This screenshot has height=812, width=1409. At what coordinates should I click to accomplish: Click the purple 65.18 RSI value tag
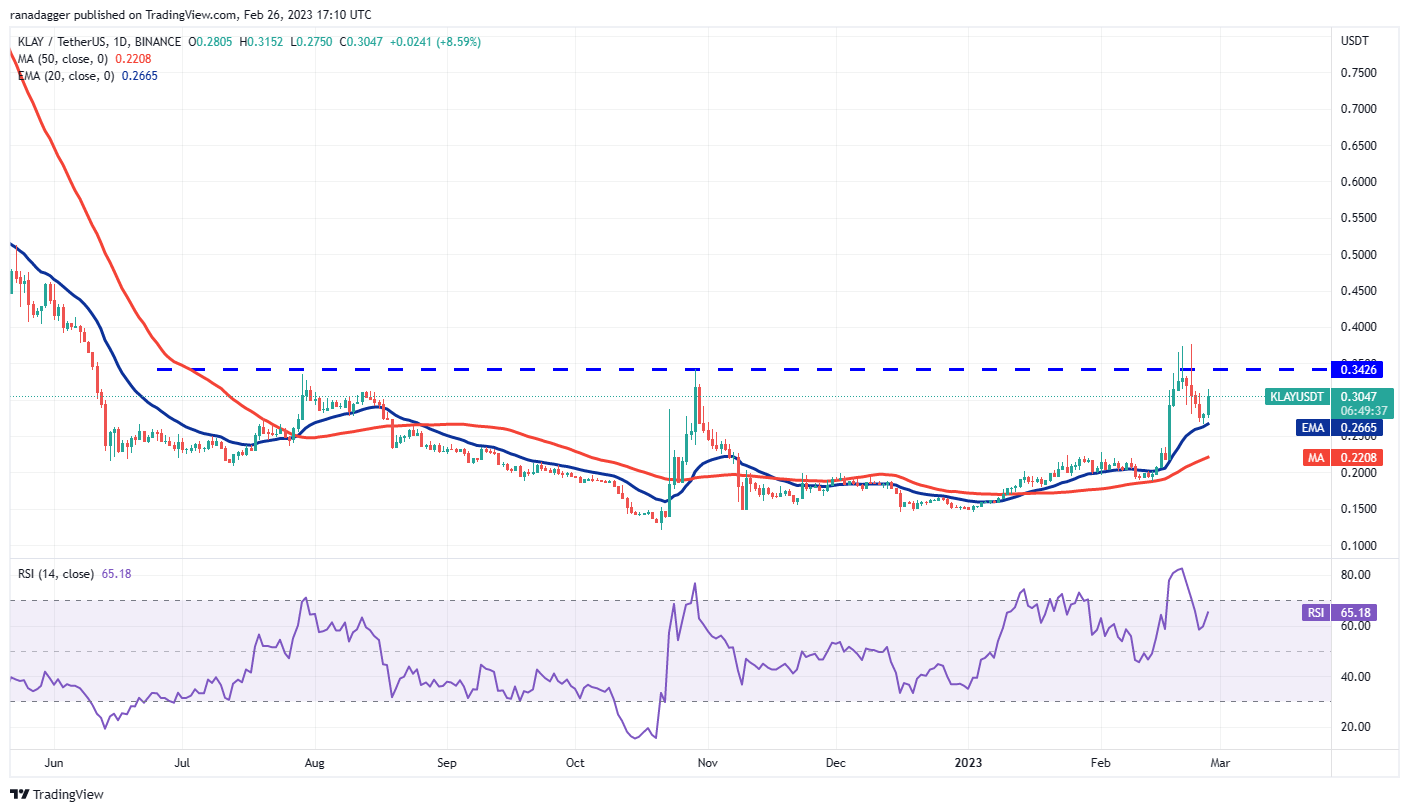(1355, 613)
